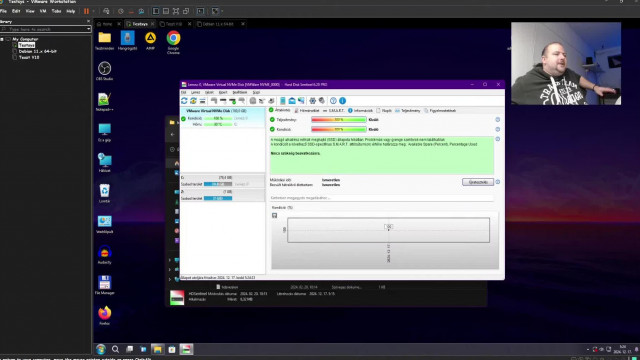The width and height of the screenshot is (640, 360).
Task: Collapse the My Computer tree node
Action: 2,39
